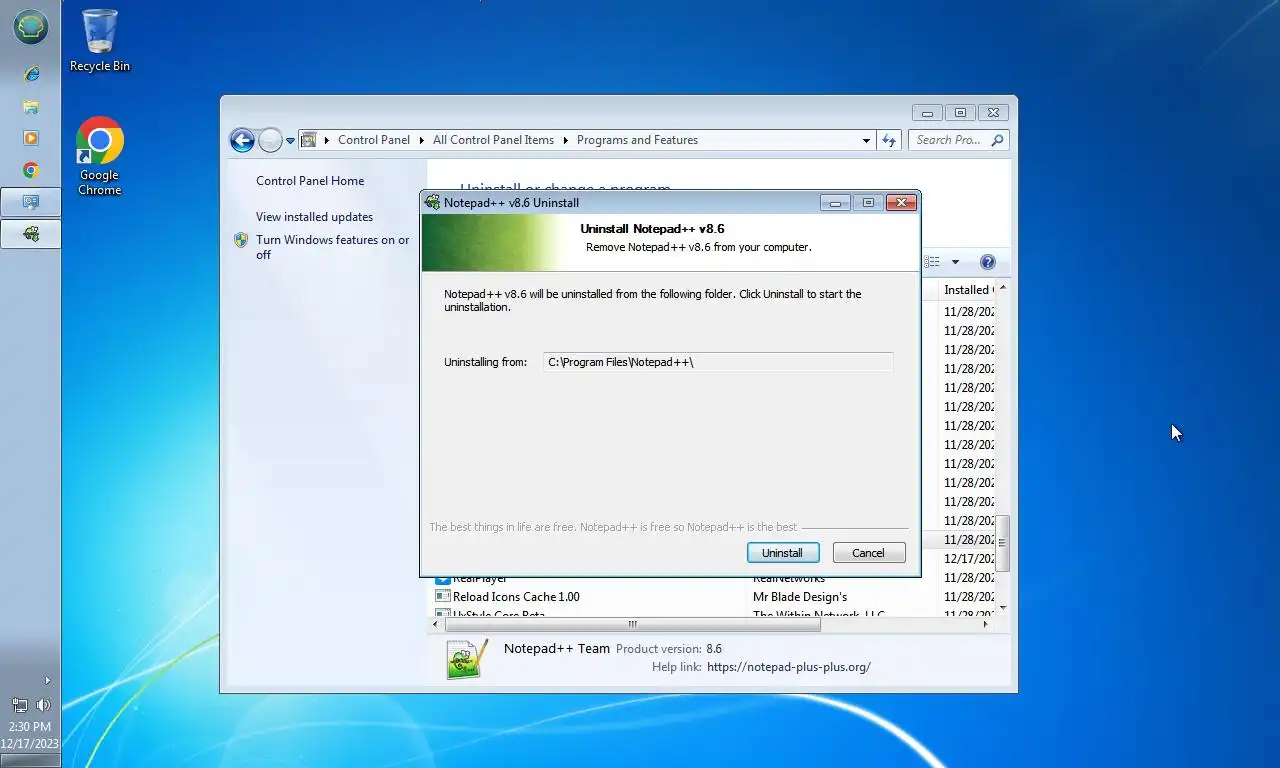Open the address bar history dropdown
1280x768 pixels.
(866, 141)
